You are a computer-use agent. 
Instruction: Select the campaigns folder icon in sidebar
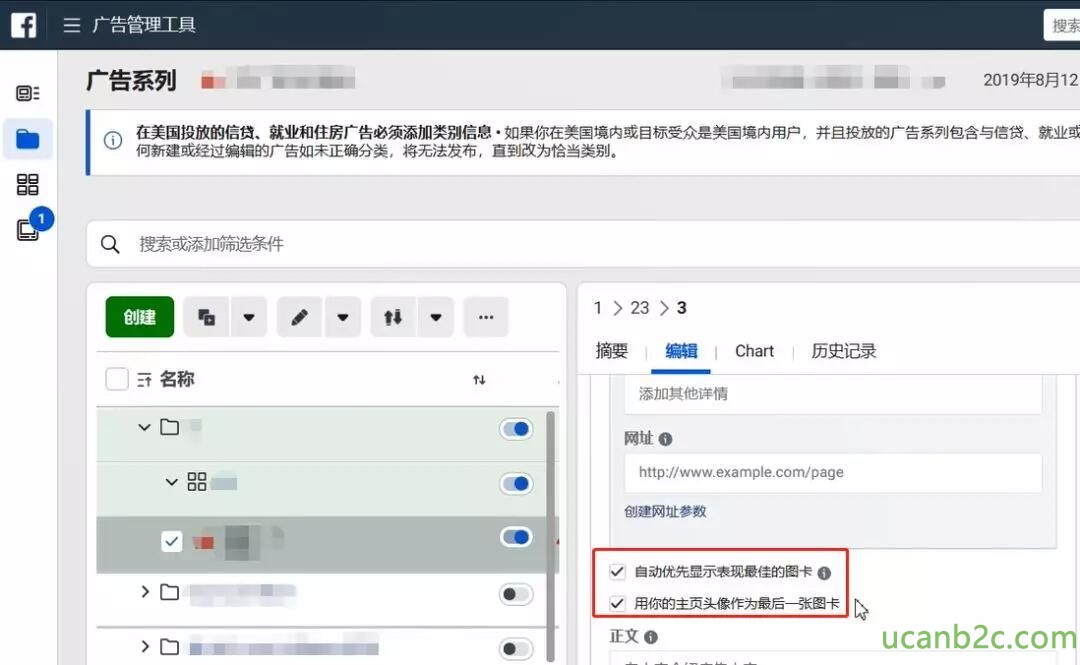tap(28, 139)
